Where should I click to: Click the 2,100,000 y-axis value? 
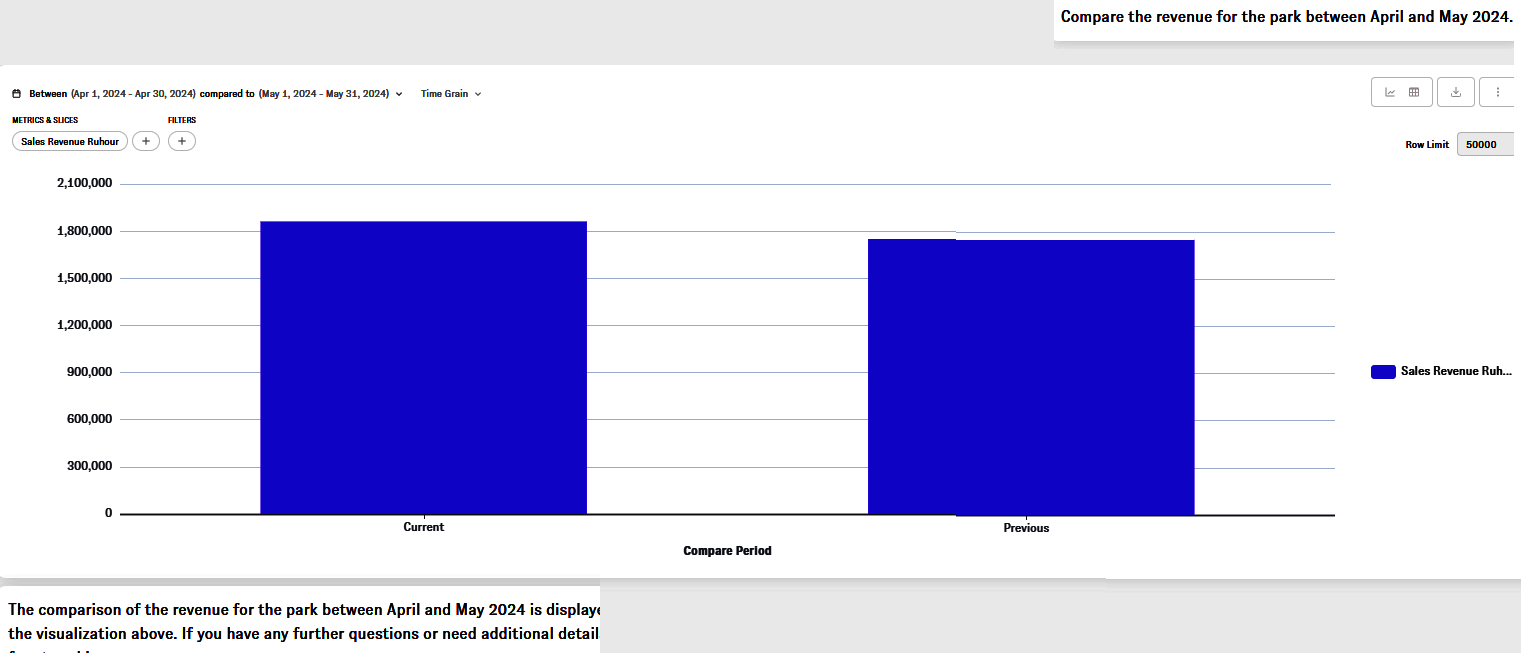coord(85,184)
